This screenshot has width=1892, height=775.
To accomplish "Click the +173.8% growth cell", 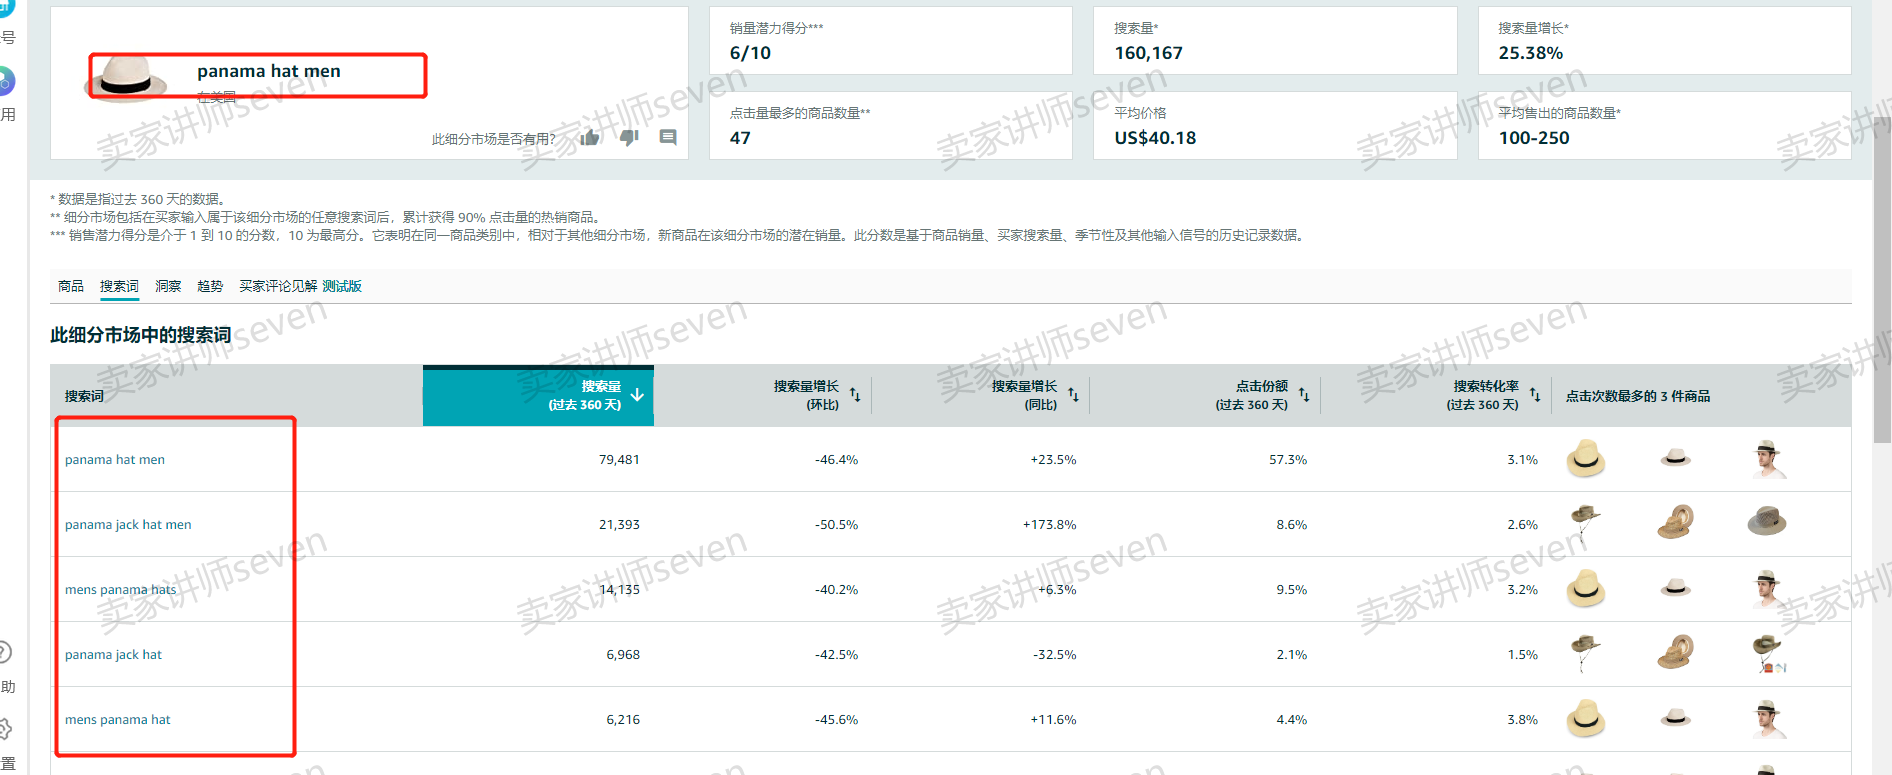I will click(x=1049, y=525).
